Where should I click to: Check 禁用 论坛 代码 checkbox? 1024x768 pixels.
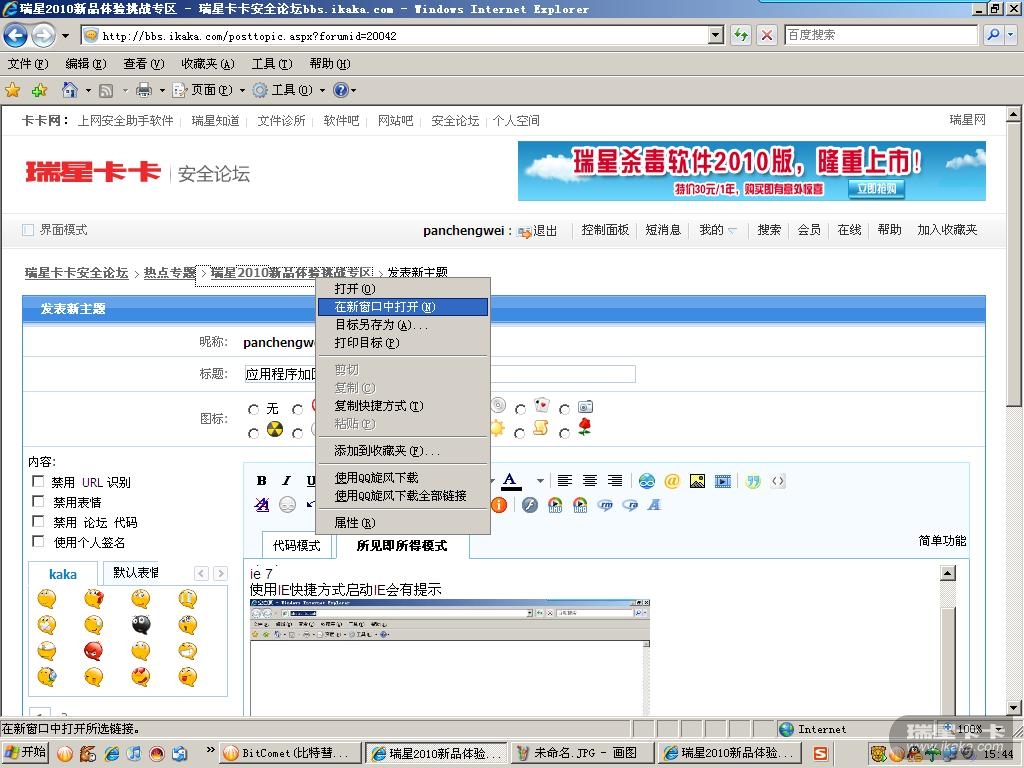38,521
